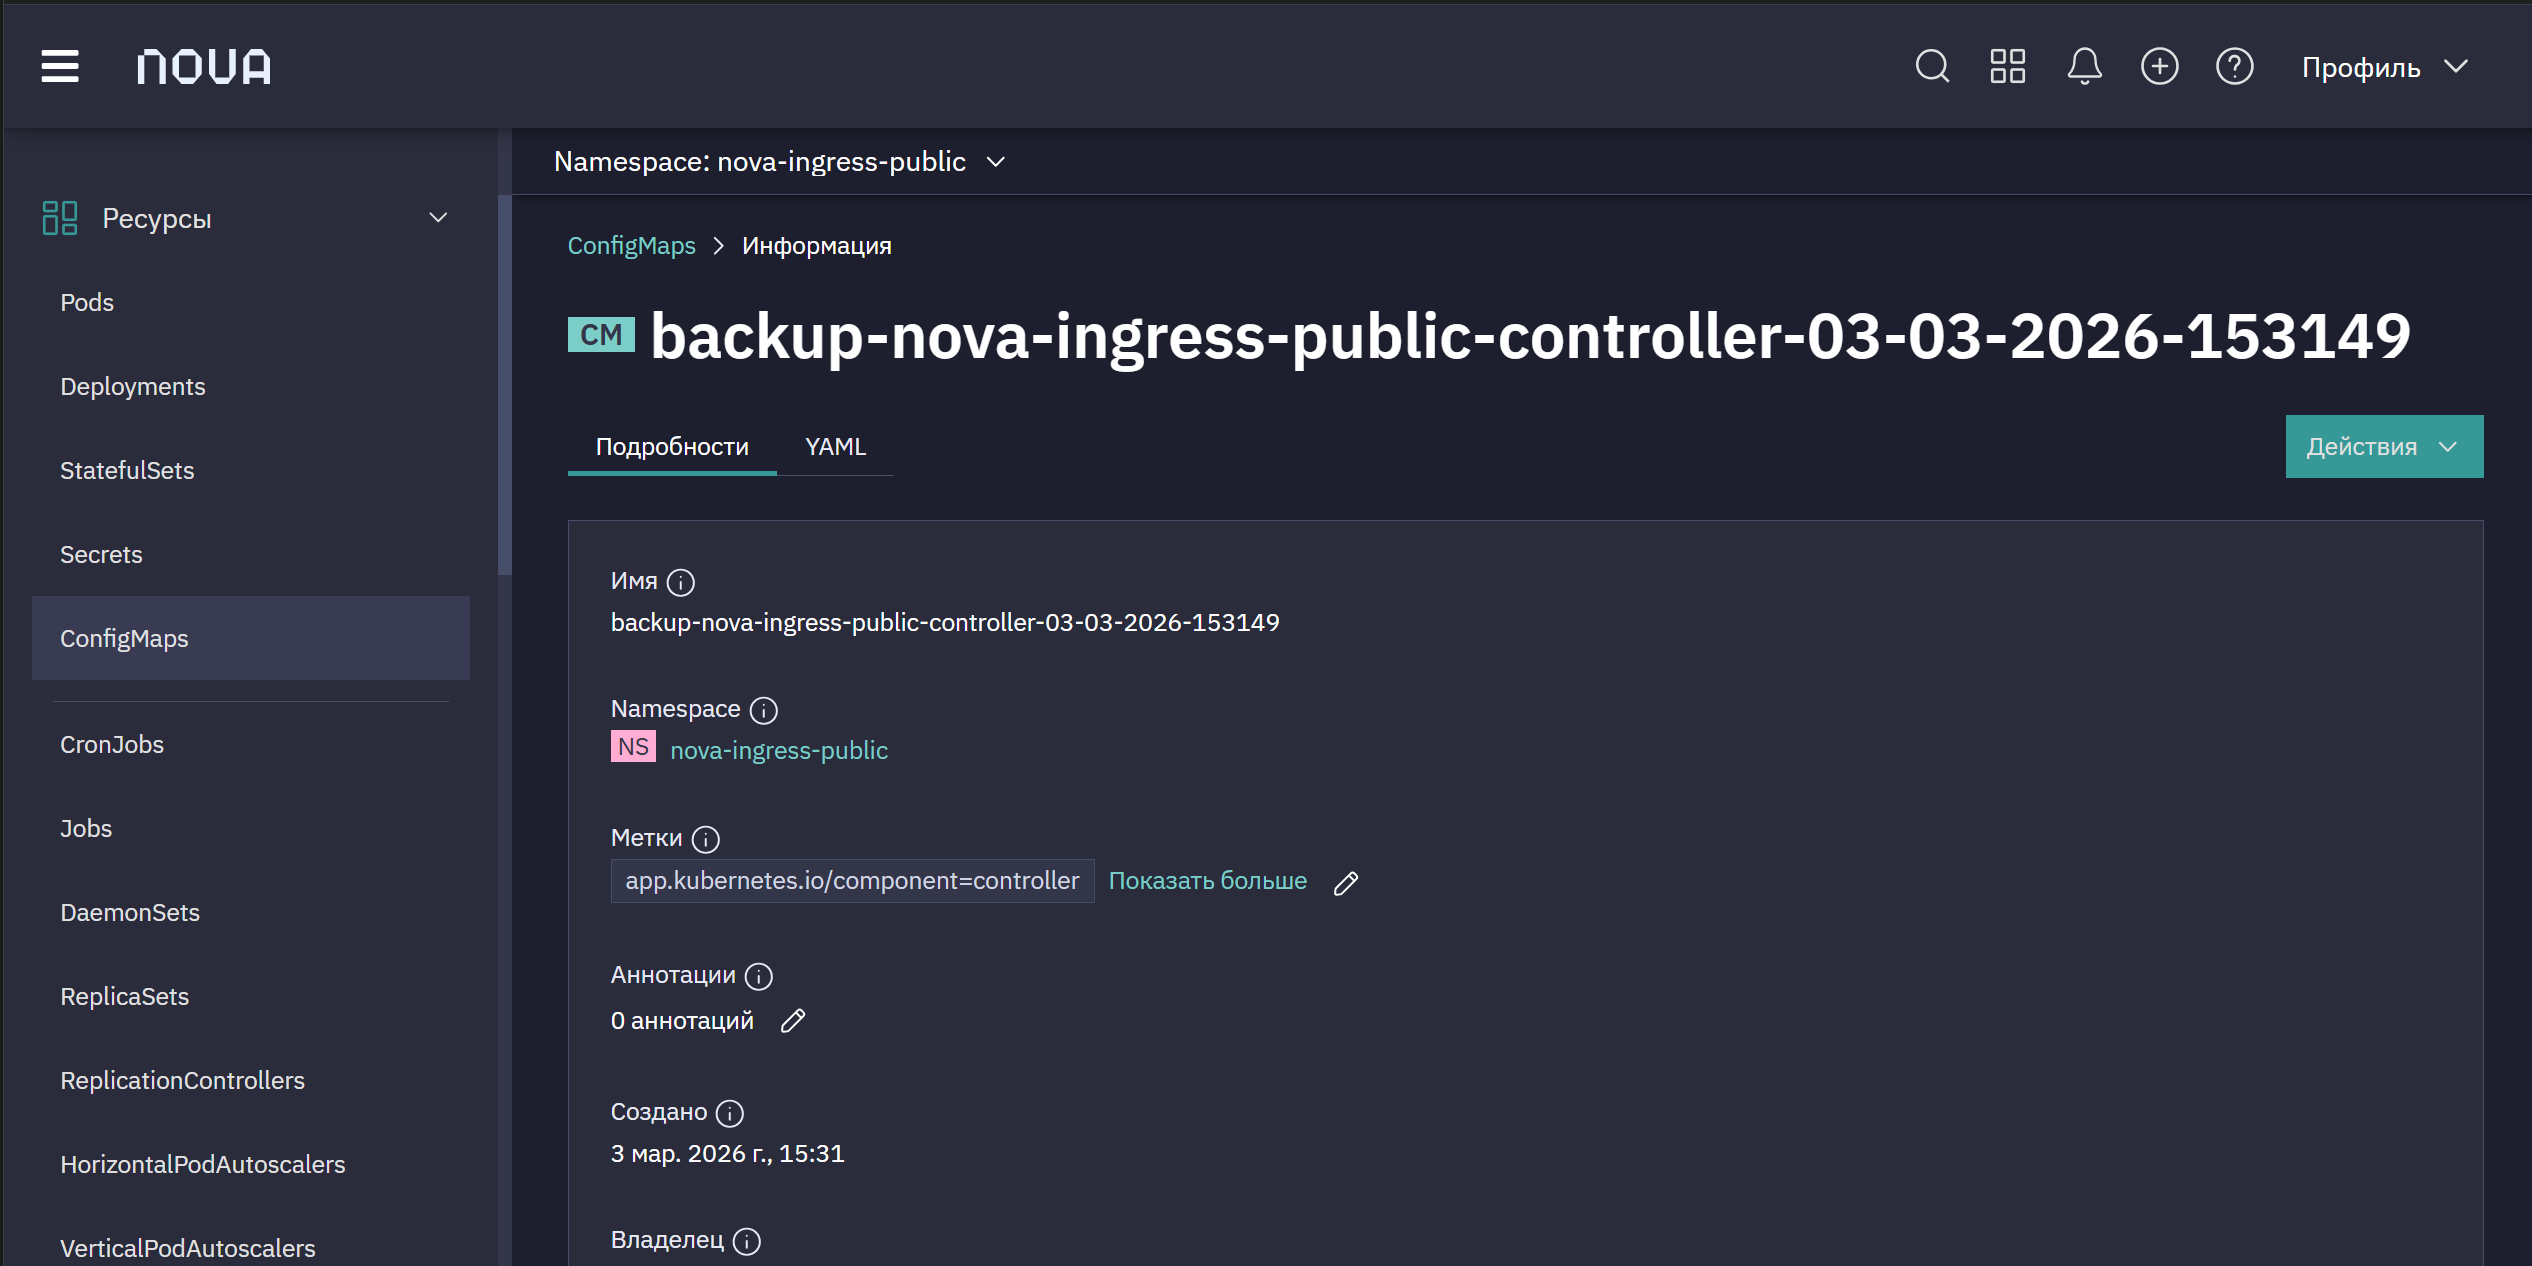Open the nova-ingress-public namespace link
2532x1266 pixels.
779,750
